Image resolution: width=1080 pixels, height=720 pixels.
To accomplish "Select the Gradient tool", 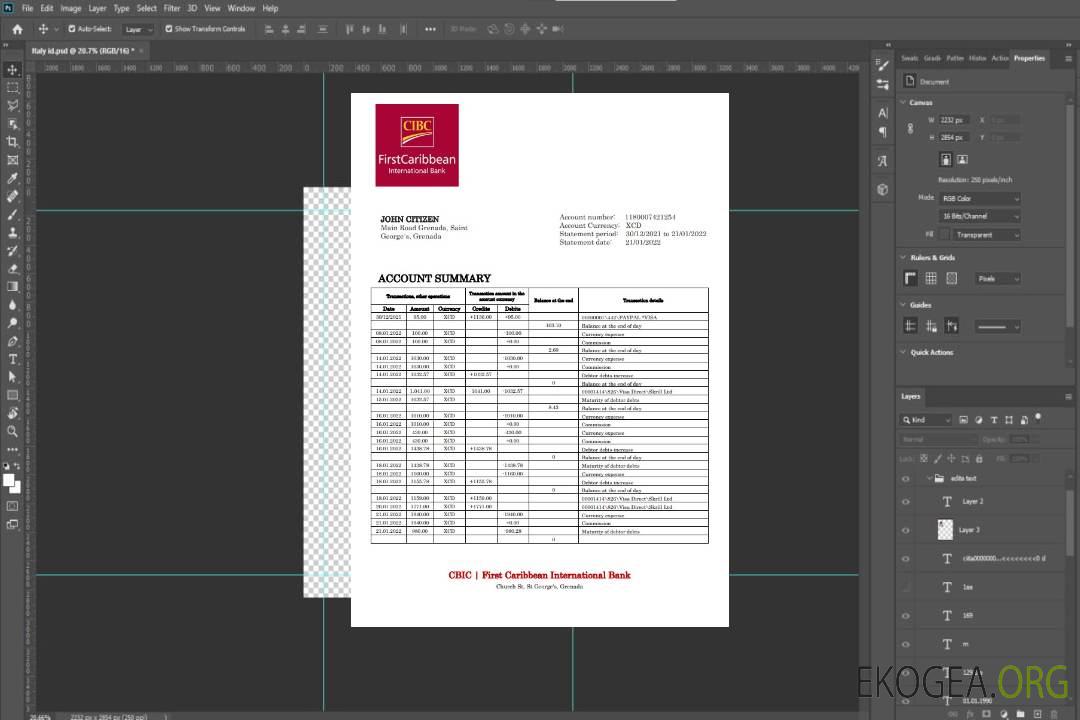I will [x=12, y=287].
